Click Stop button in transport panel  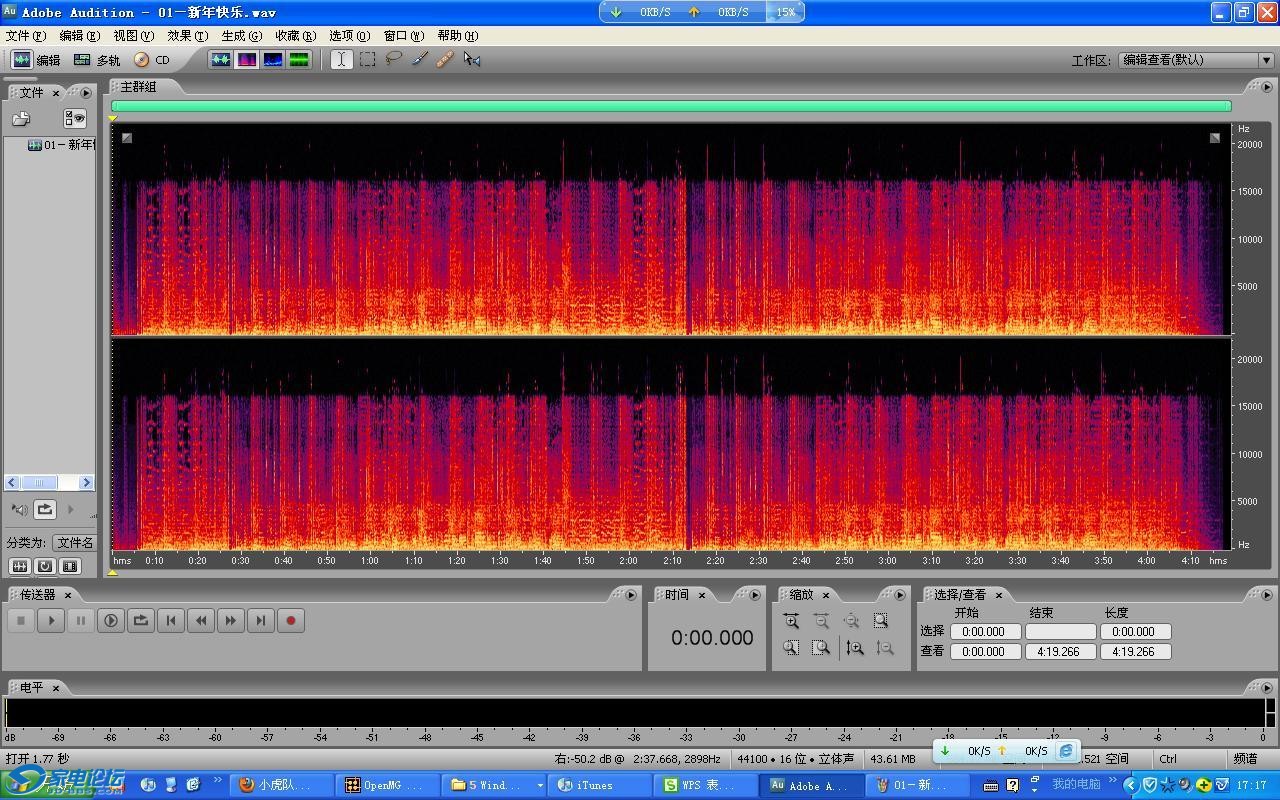click(21, 620)
